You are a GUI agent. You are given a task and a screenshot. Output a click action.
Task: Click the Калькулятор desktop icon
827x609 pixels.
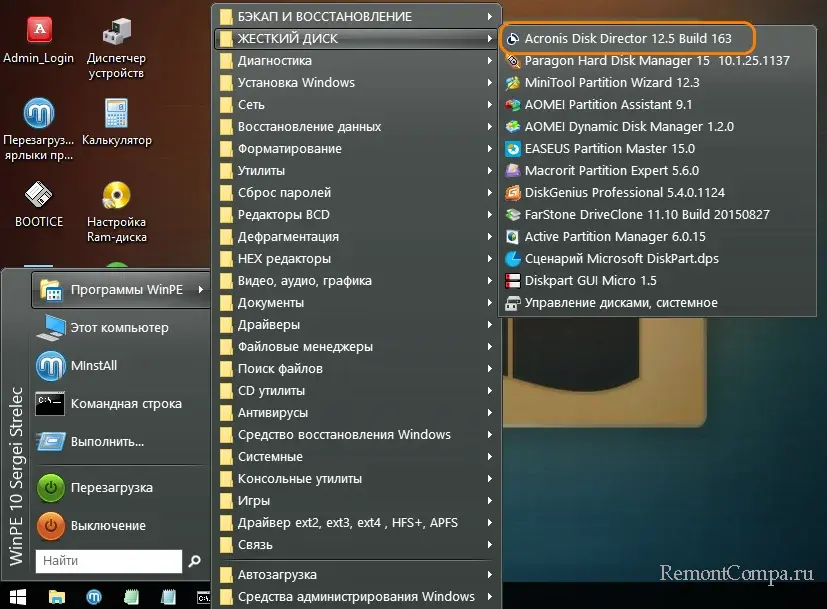point(117,122)
